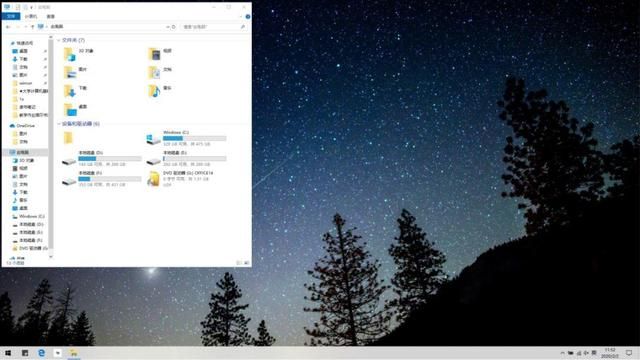The image size is (640, 360).
Task: Collapse the Folders (7) group
Action: pos(59,40)
